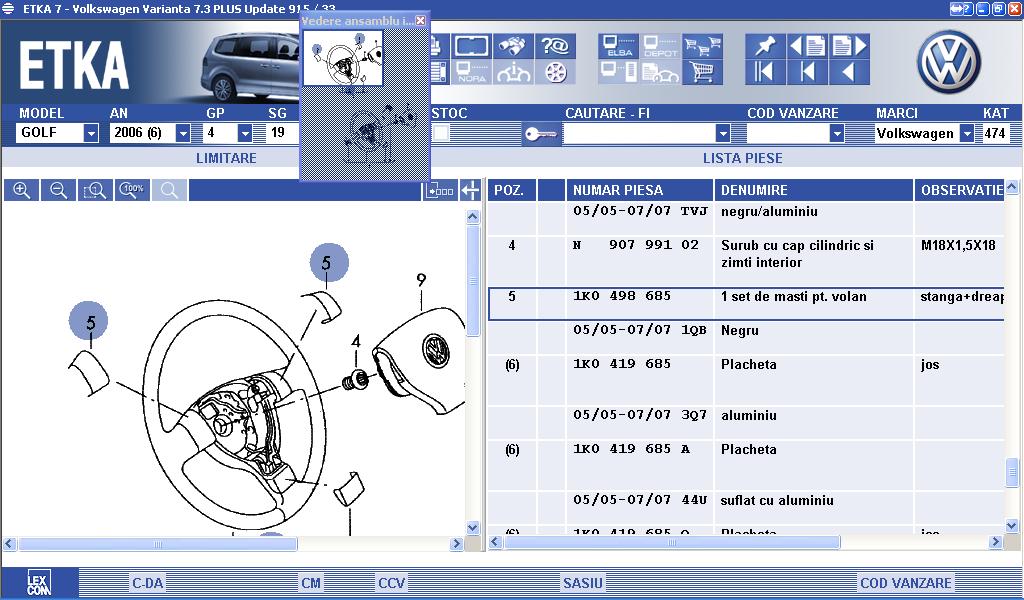The height and width of the screenshot is (600, 1024).
Task: Click the panel splitter arrow icon
Action: pyautogui.click(x=470, y=190)
